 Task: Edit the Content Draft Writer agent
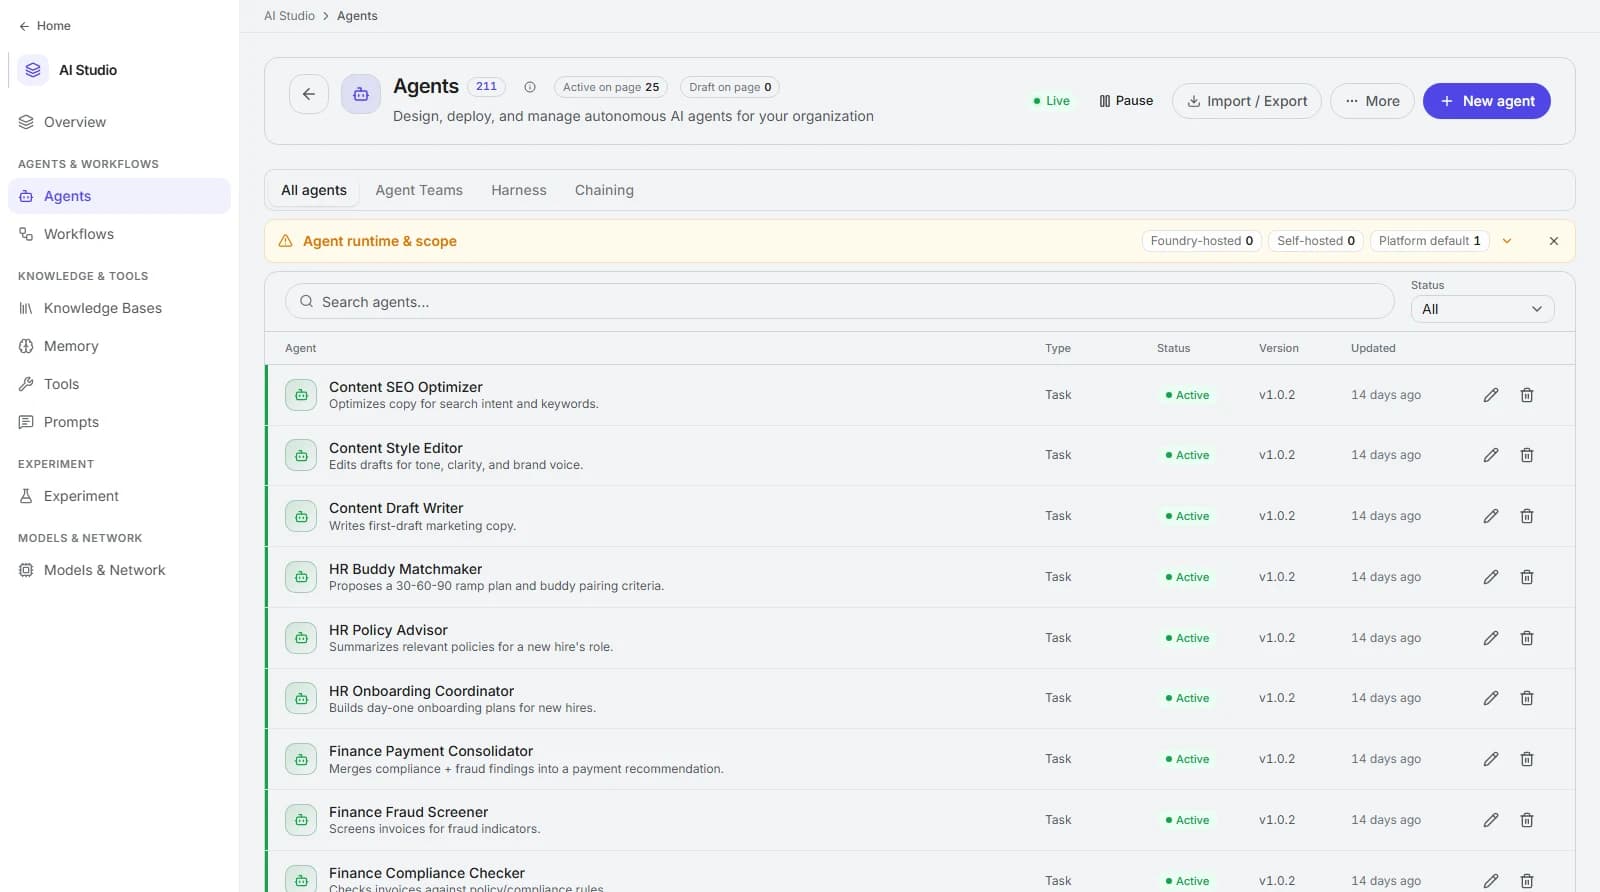(1490, 516)
